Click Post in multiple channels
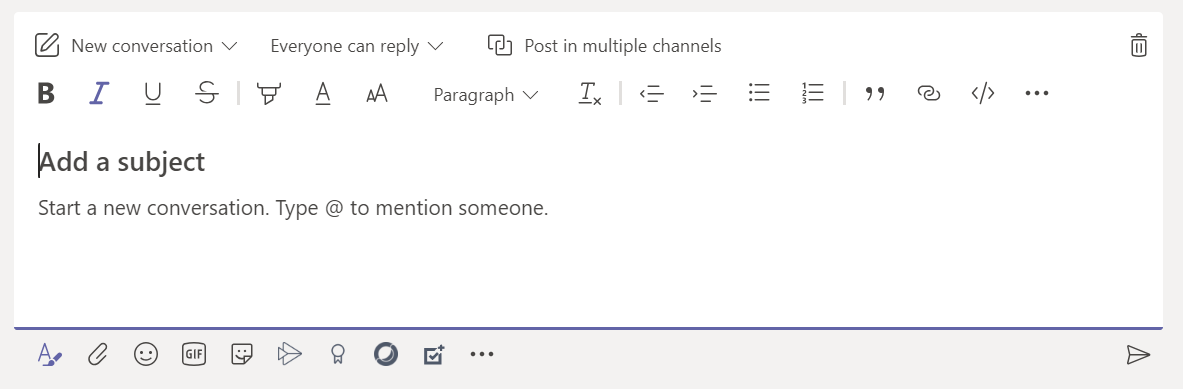This screenshot has height=389, width=1183. pyautogui.click(x=604, y=46)
